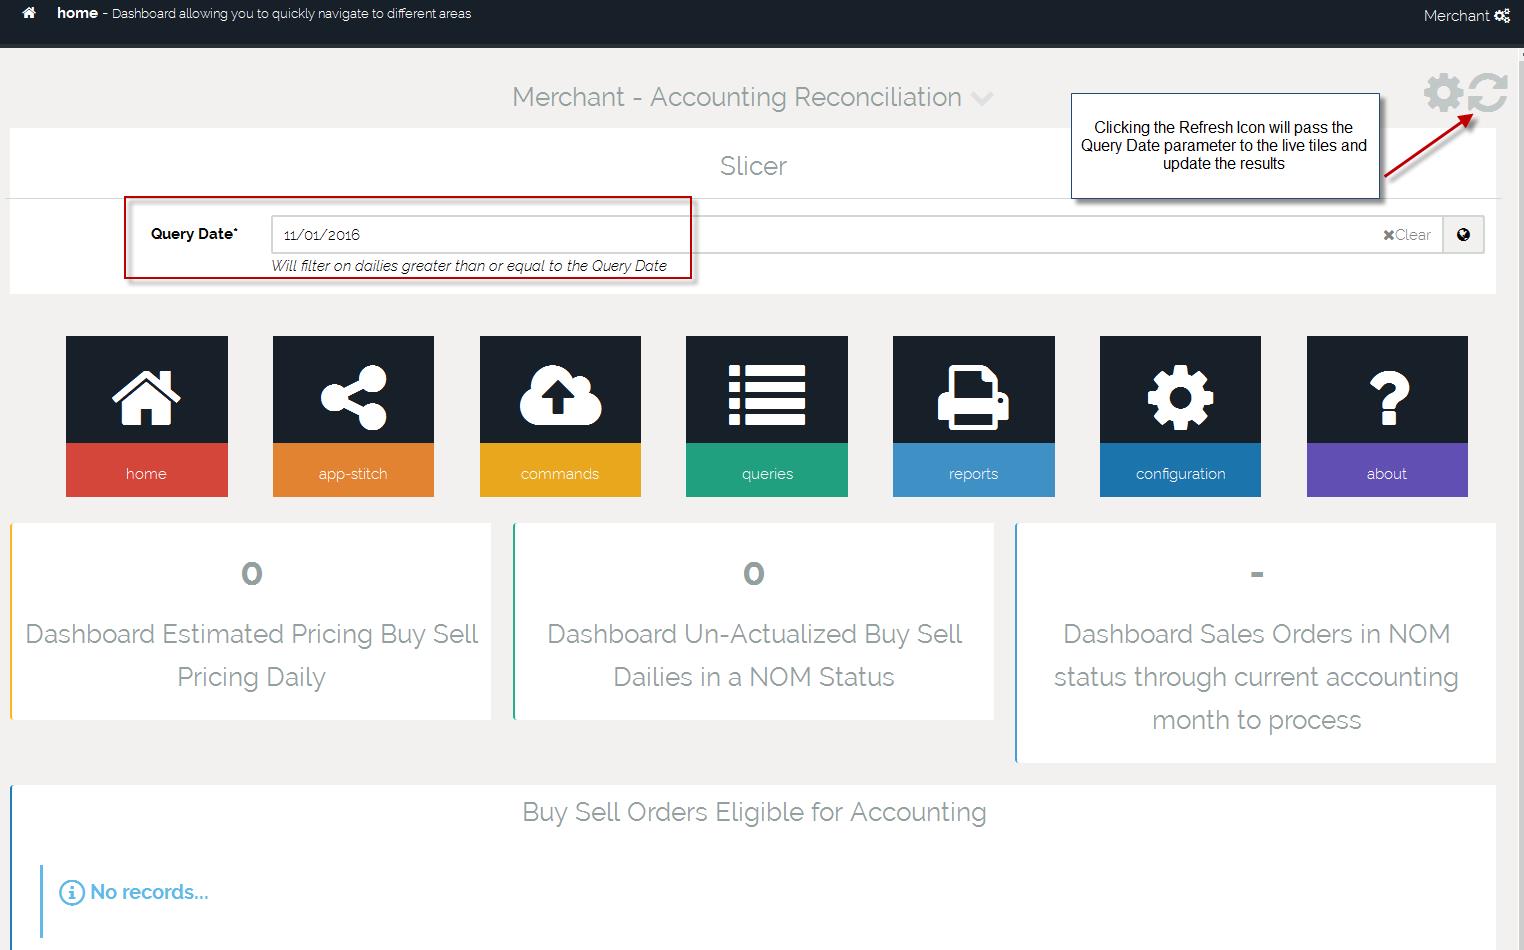
Task: Open the queries list icon tile
Action: point(766,416)
